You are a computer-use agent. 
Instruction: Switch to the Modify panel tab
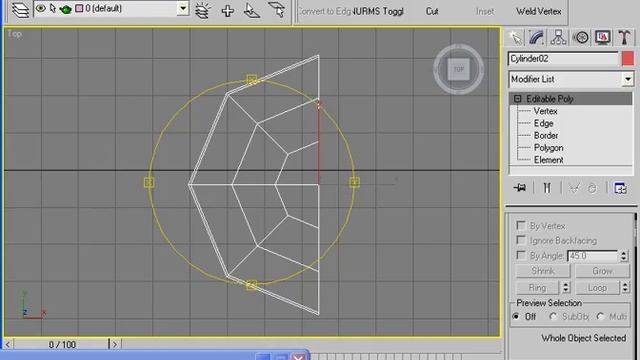[x=536, y=38]
